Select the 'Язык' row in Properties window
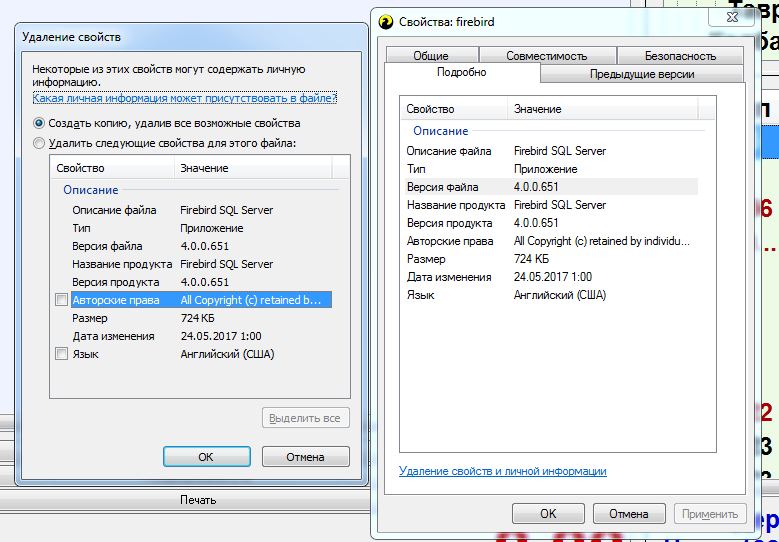This screenshot has width=779, height=542. (551, 295)
